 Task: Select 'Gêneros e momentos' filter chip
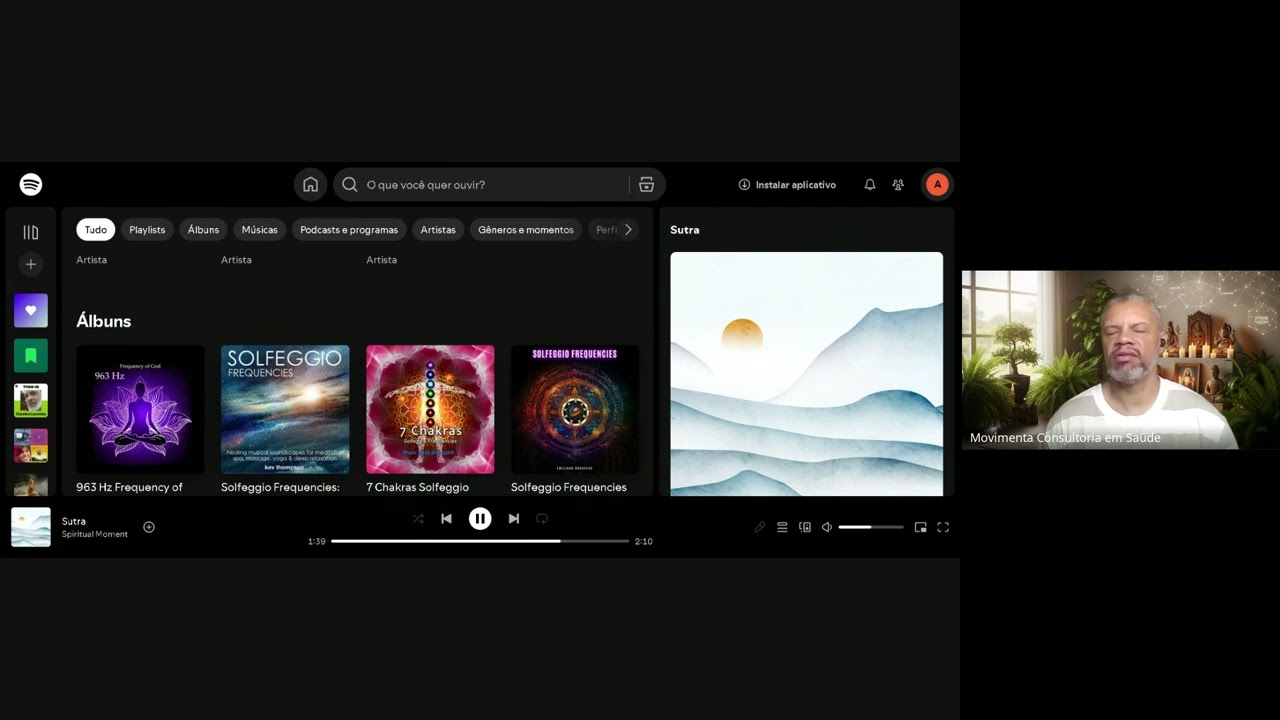(x=526, y=230)
